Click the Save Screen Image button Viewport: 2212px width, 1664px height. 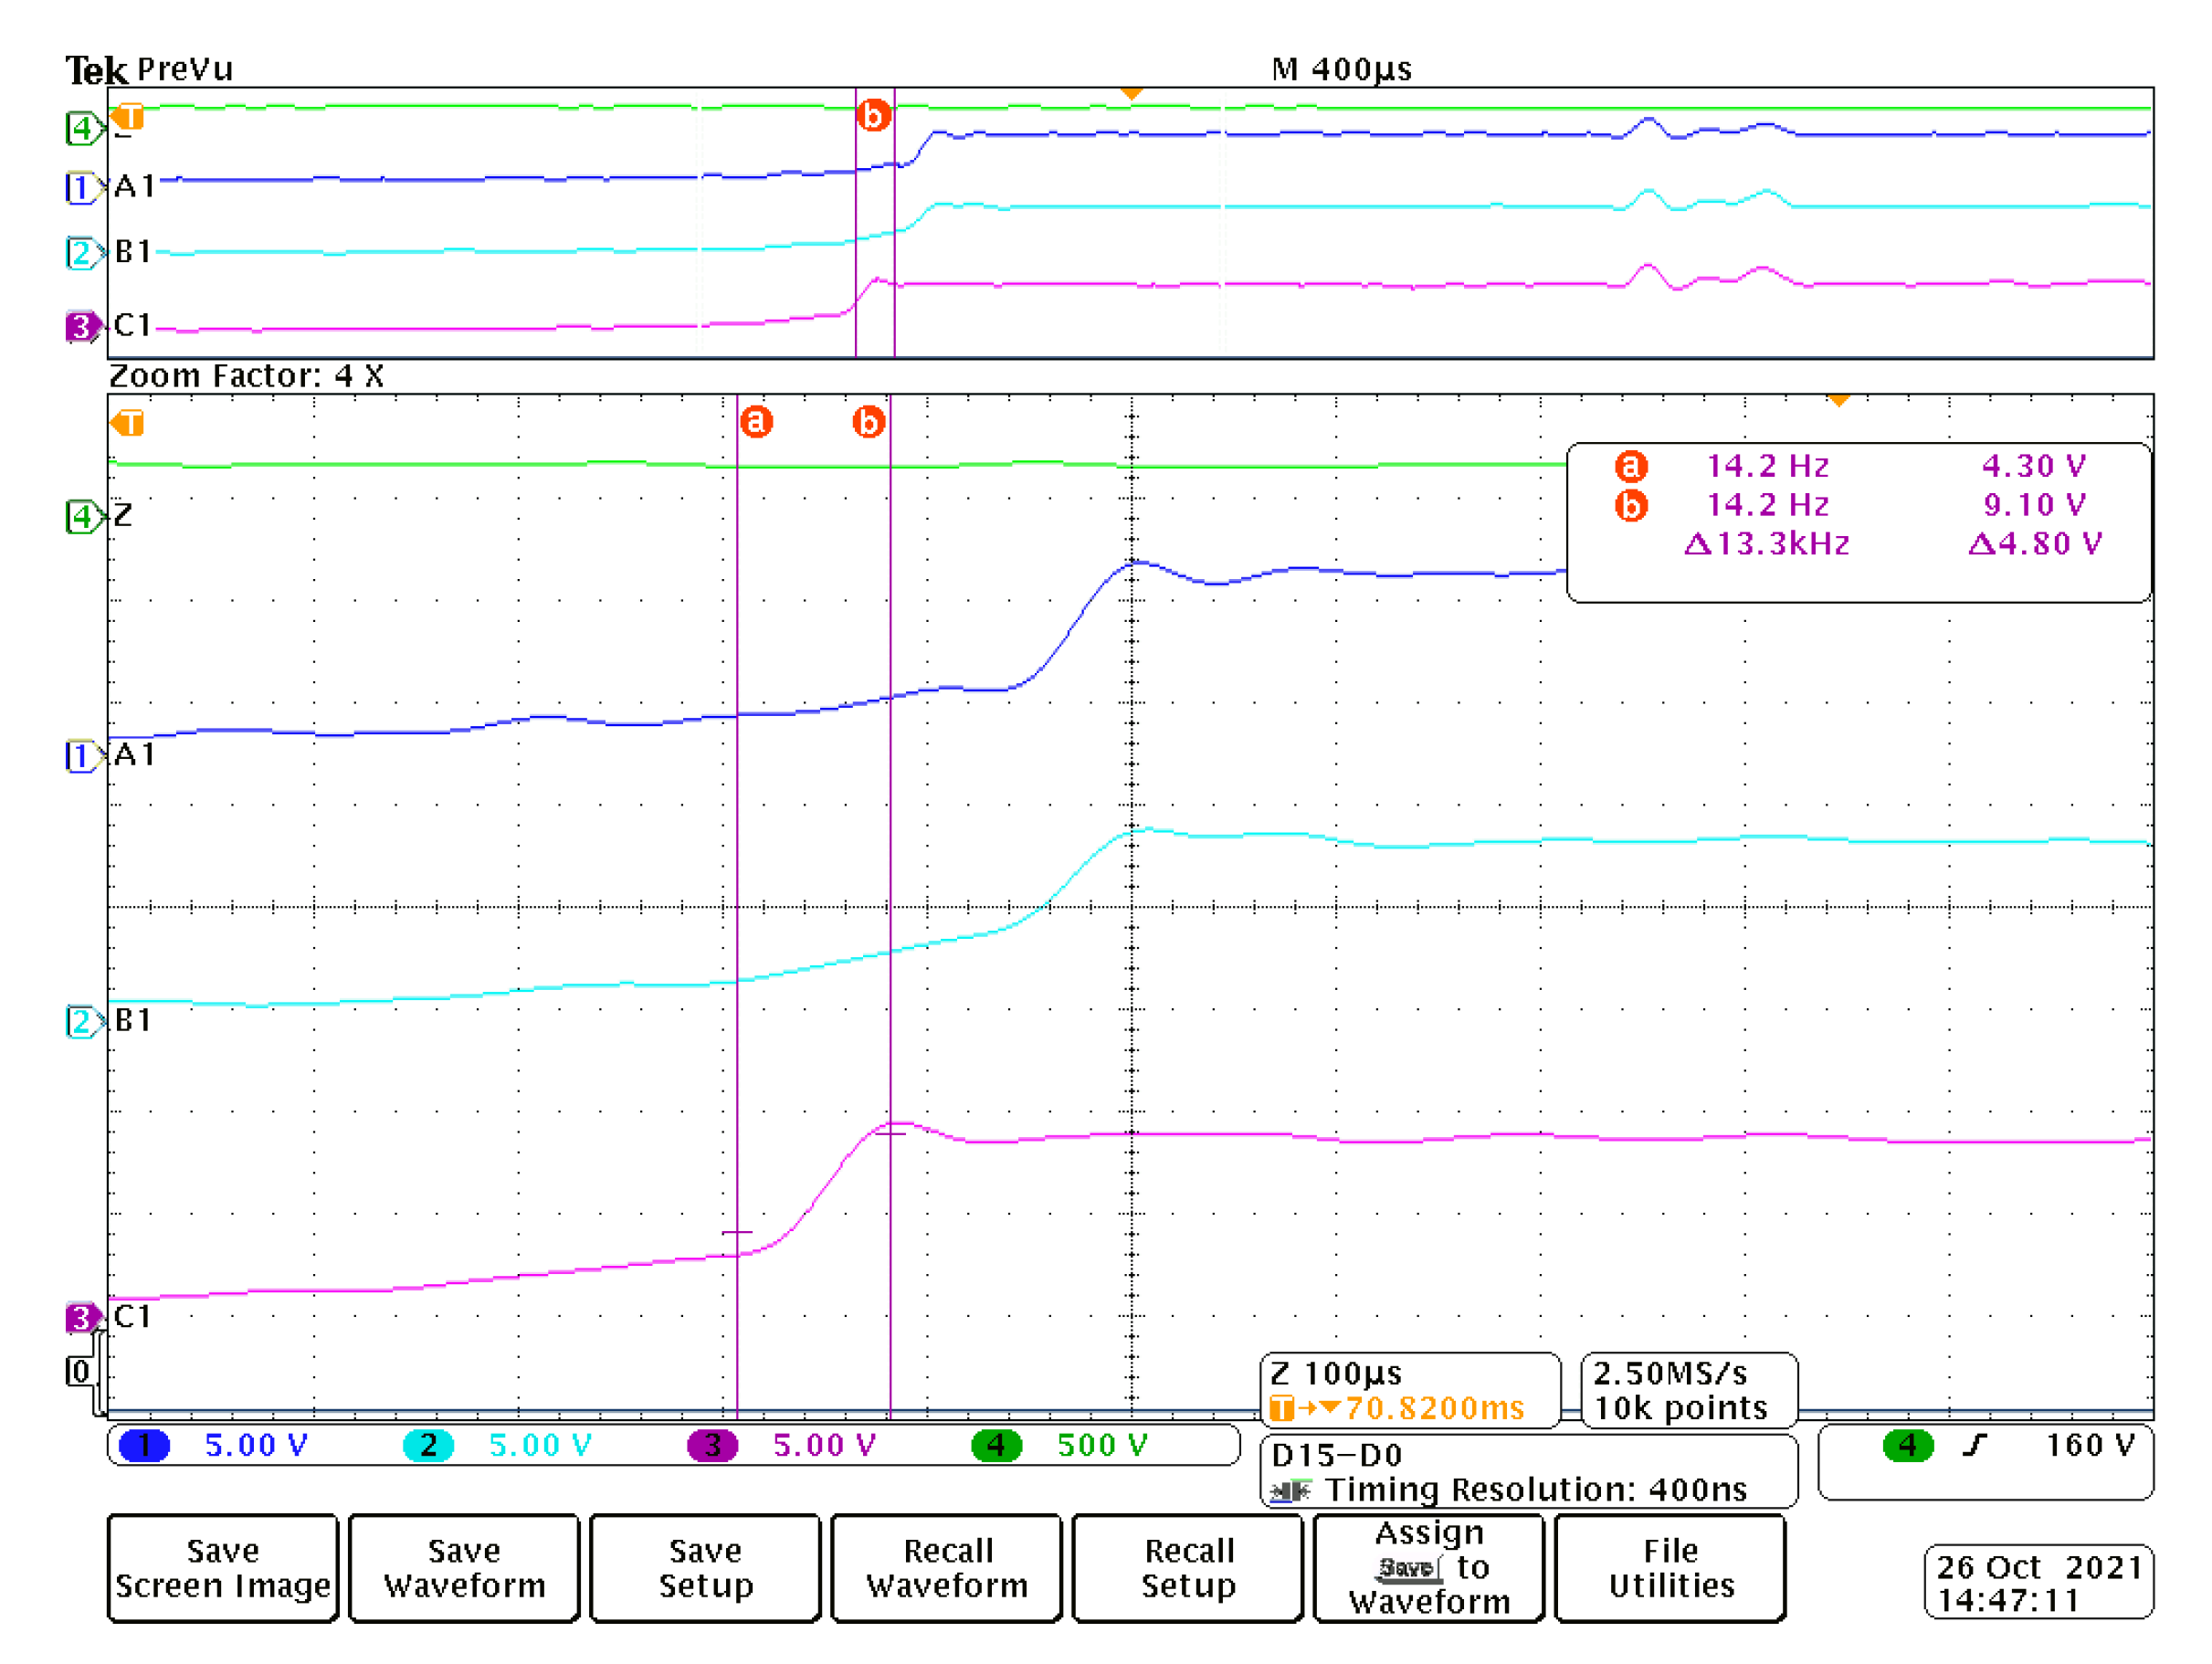222,1567
